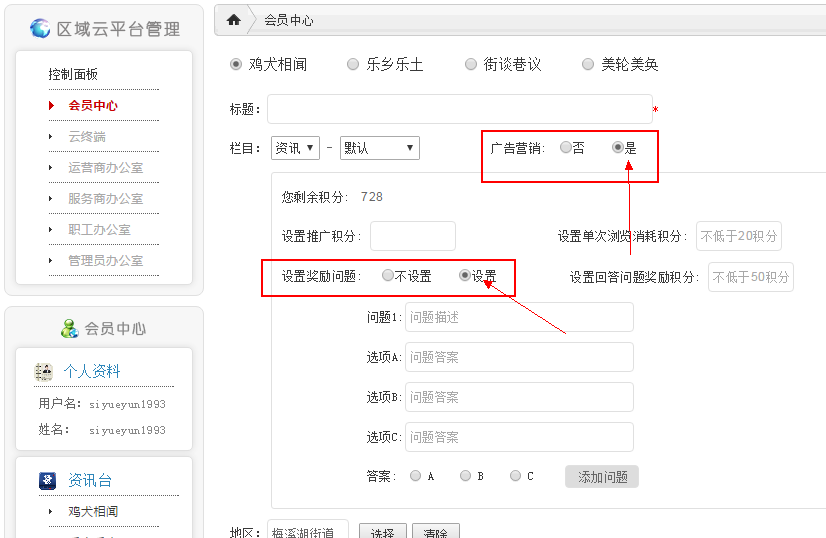
Task: Open 云终端 in control panel menu
Action: (87, 136)
